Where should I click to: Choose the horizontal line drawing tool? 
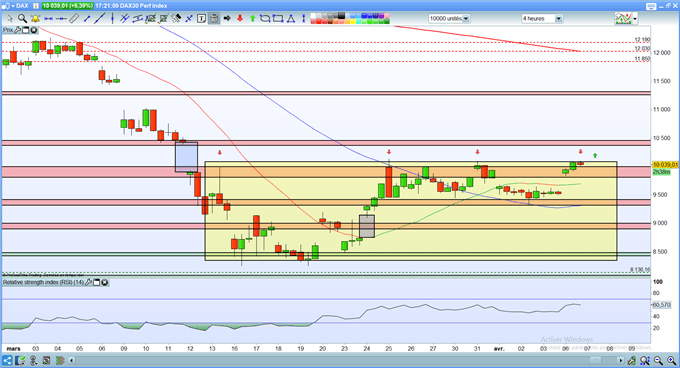coord(49,18)
